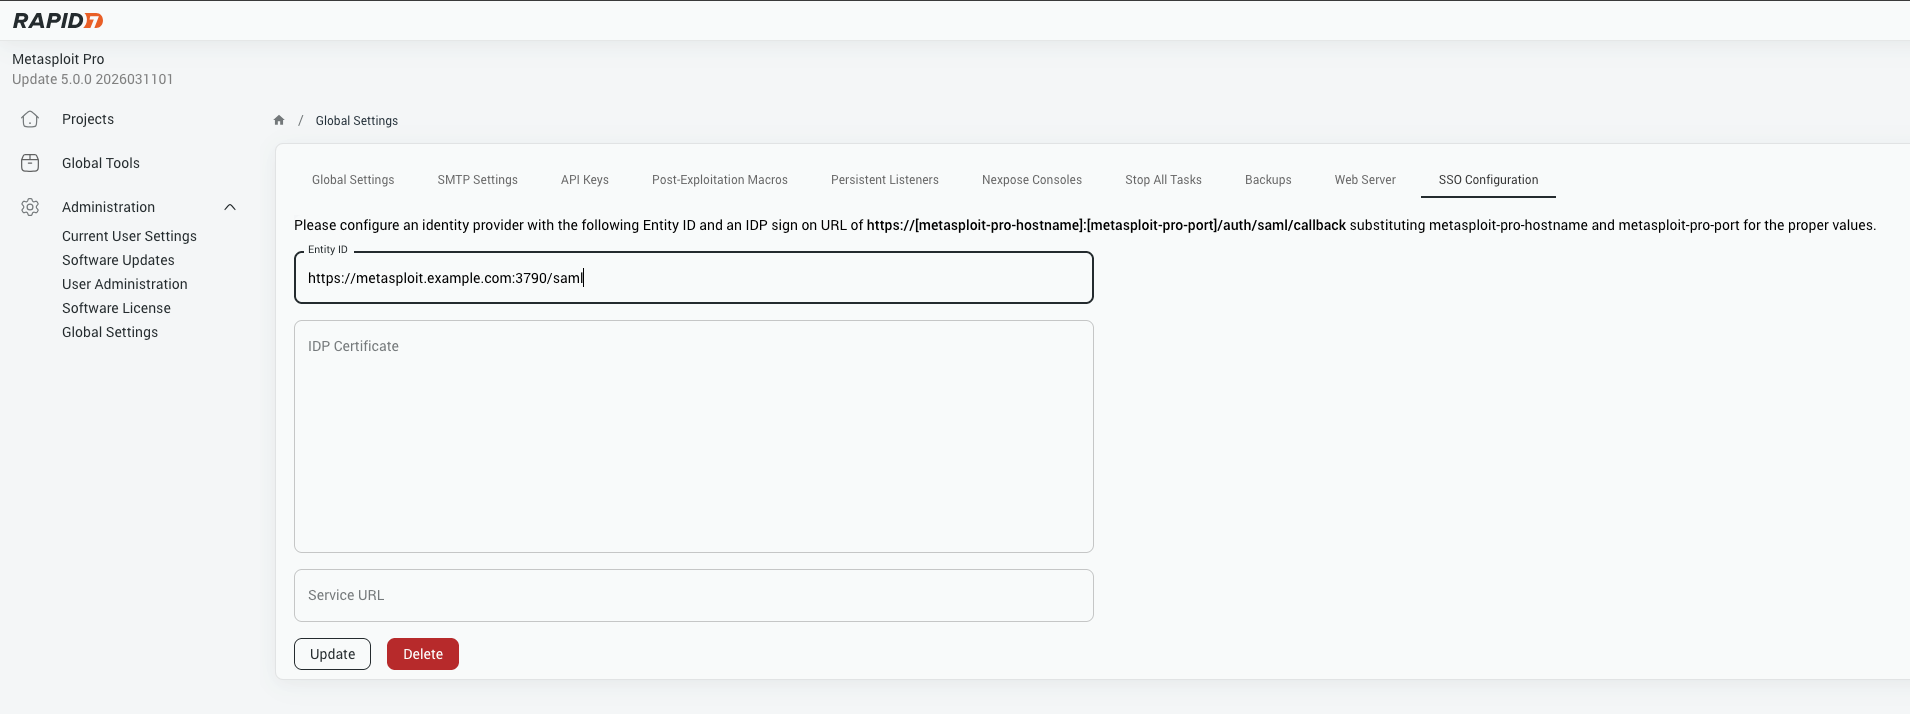
Task: Select the Post-Exploitation Macros tab
Action: [719, 180]
